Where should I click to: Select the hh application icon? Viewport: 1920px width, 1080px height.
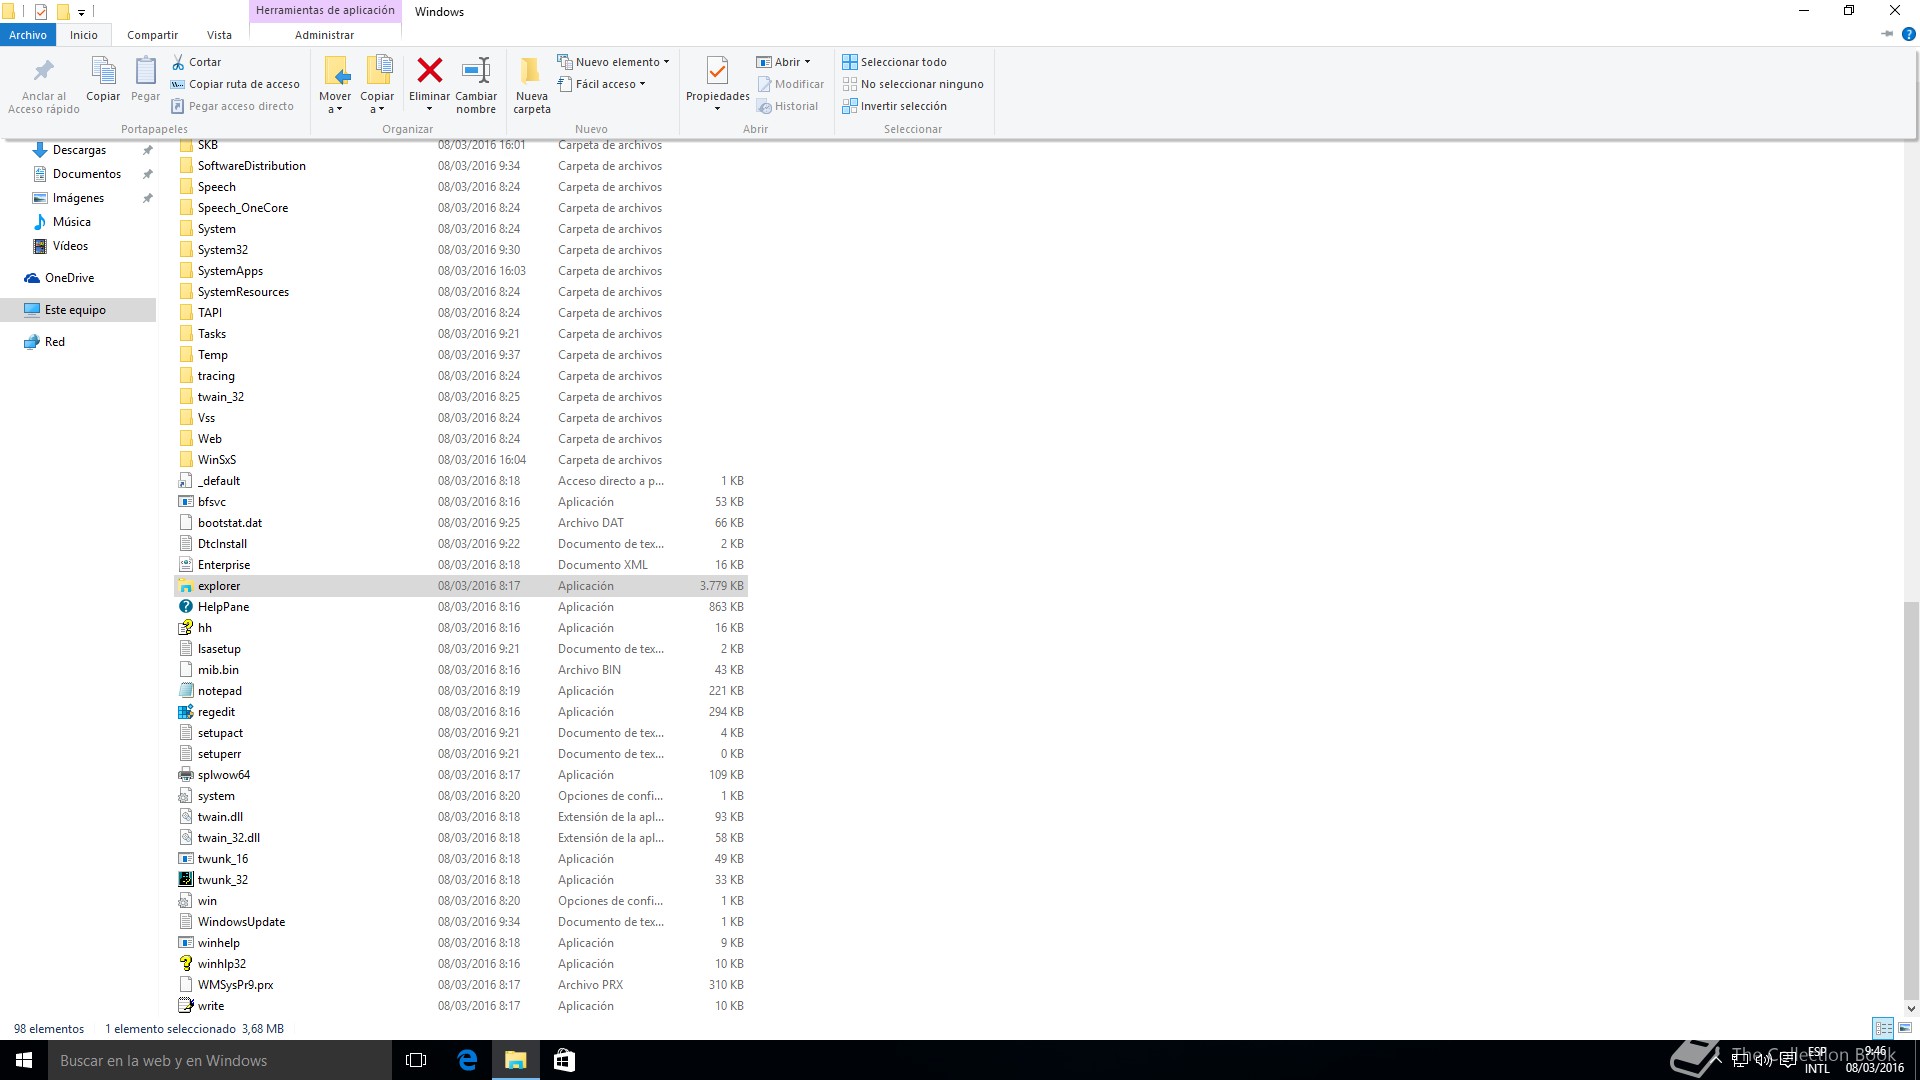186,628
